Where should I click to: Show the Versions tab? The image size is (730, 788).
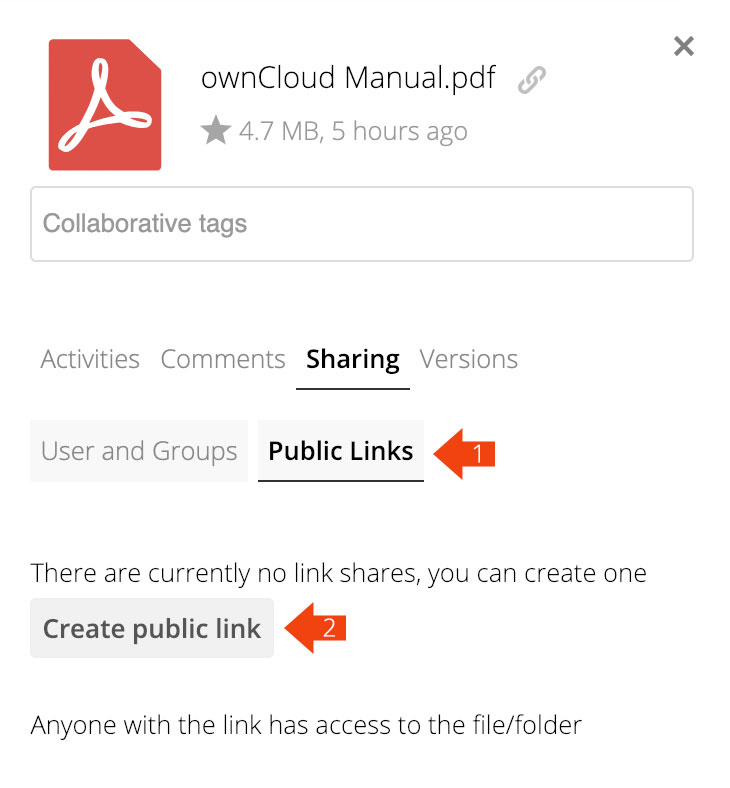(469, 359)
